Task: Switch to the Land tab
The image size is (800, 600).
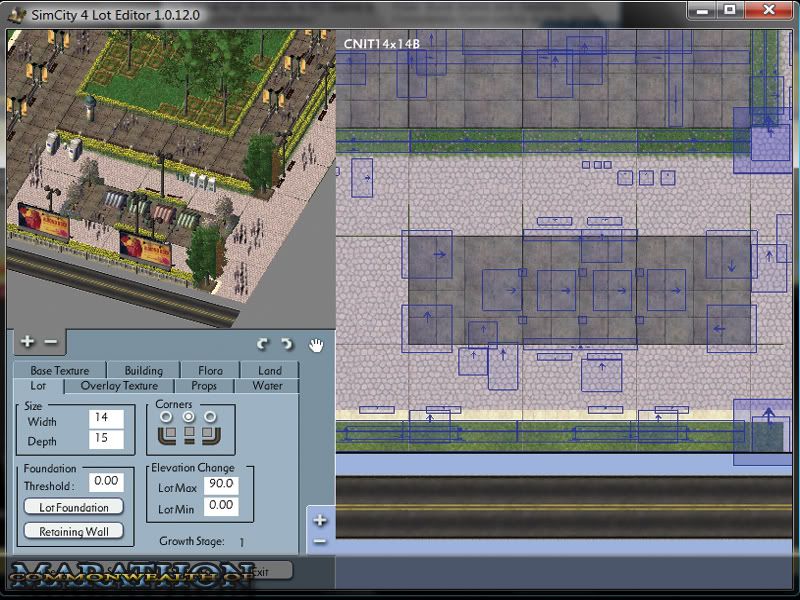Action: [269, 370]
